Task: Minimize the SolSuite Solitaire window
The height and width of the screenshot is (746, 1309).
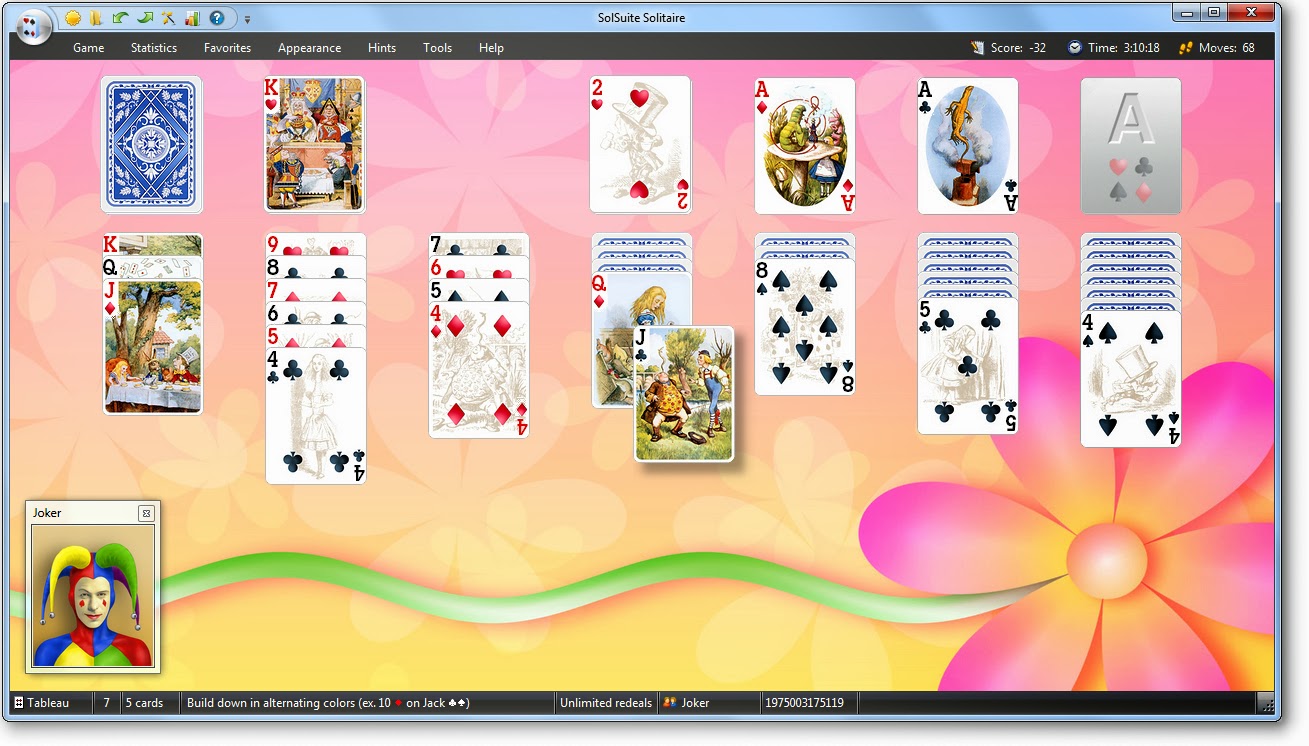Action: (1187, 13)
